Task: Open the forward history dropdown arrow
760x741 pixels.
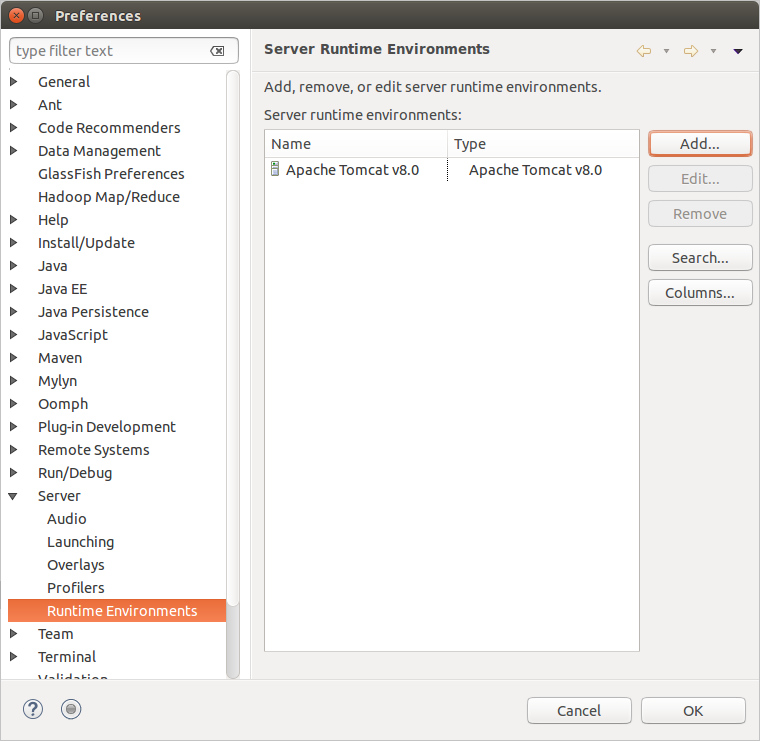Action: click(x=713, y=51)
